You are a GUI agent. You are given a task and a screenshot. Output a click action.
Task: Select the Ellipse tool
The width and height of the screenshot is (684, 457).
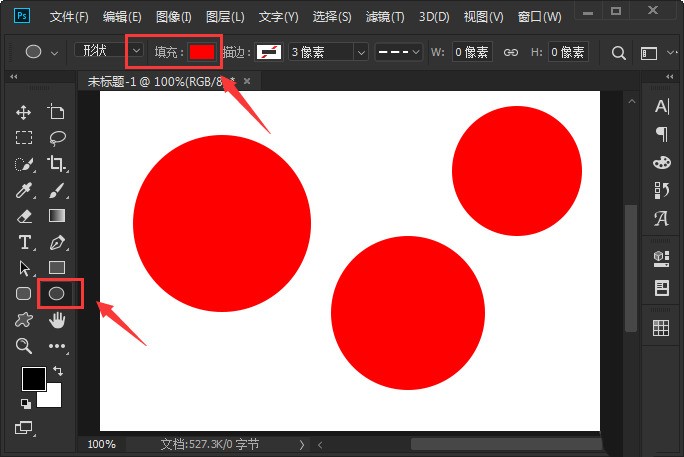(57, 293)
